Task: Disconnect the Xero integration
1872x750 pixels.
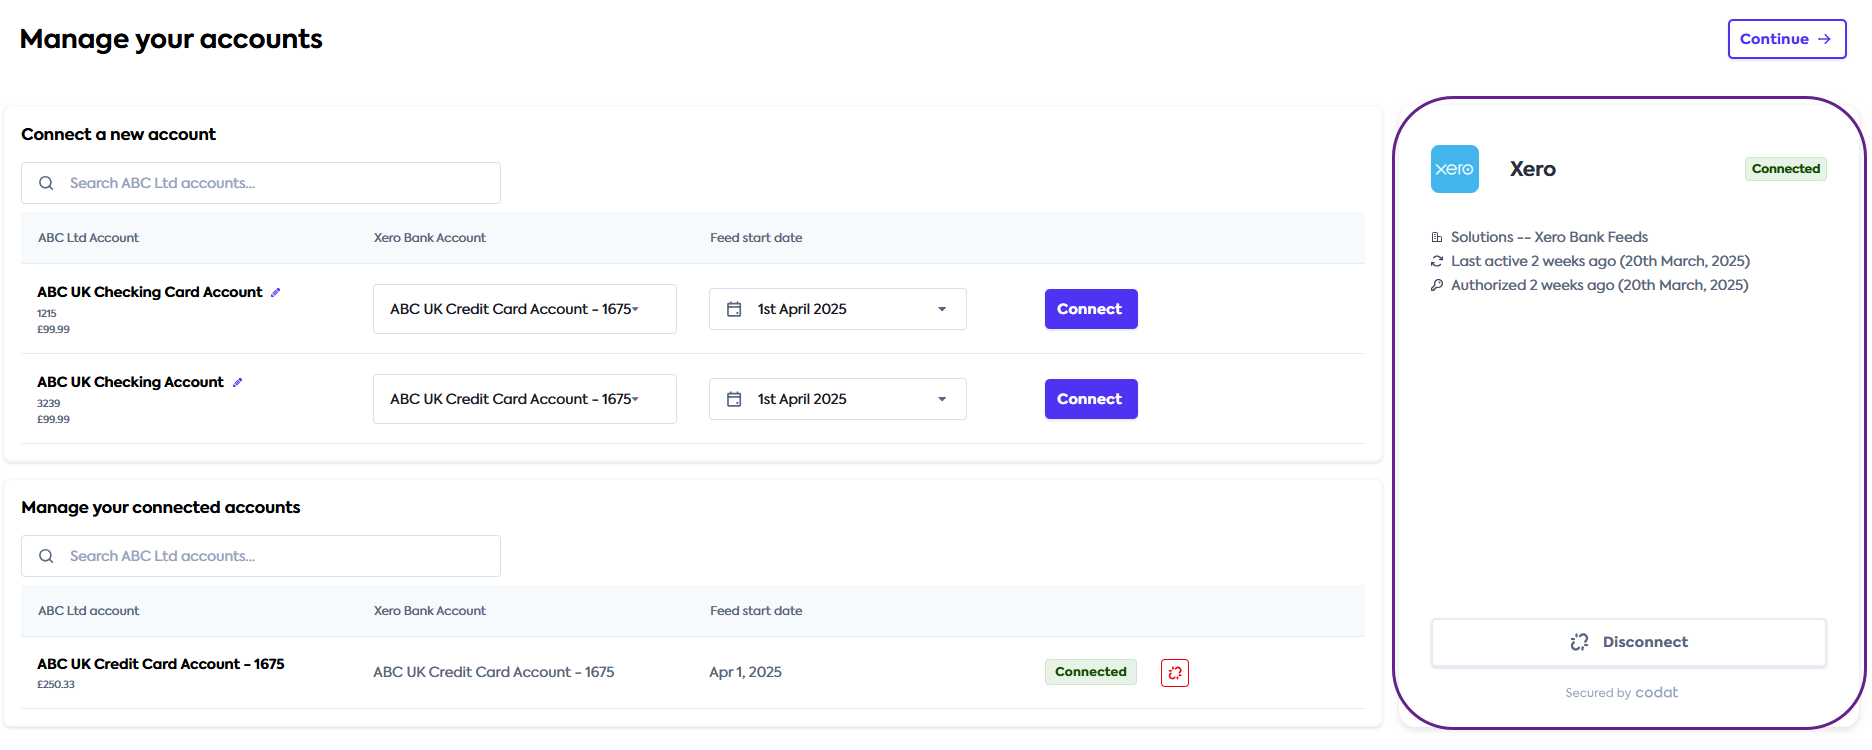Action: (x=1628, y=643)
